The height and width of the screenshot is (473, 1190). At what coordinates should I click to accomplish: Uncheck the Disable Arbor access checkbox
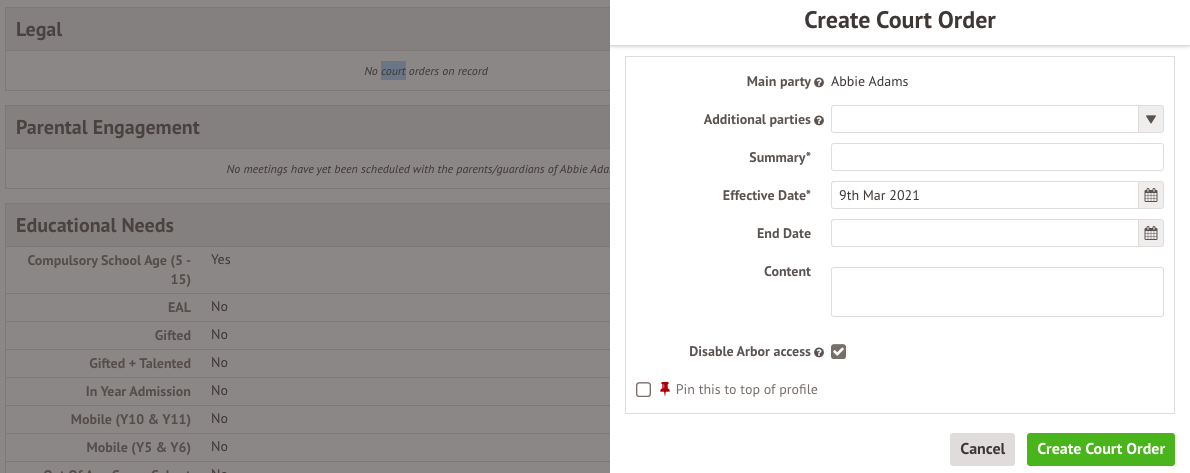pyautogui.click(x=839, y=352)
